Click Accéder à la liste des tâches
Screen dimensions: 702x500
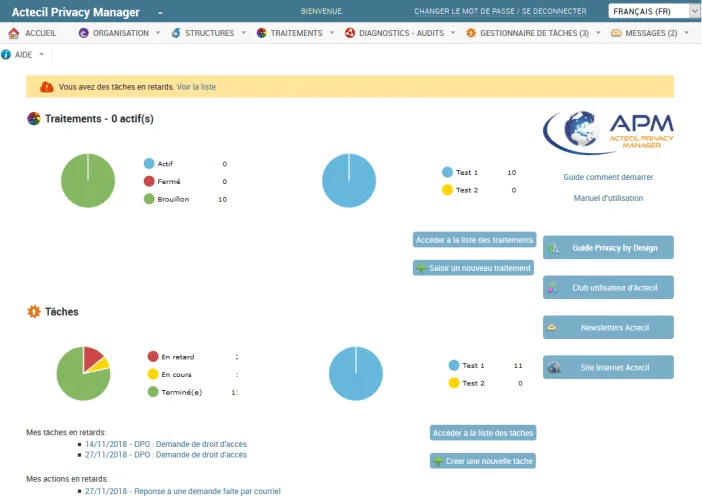pos(483,433)
